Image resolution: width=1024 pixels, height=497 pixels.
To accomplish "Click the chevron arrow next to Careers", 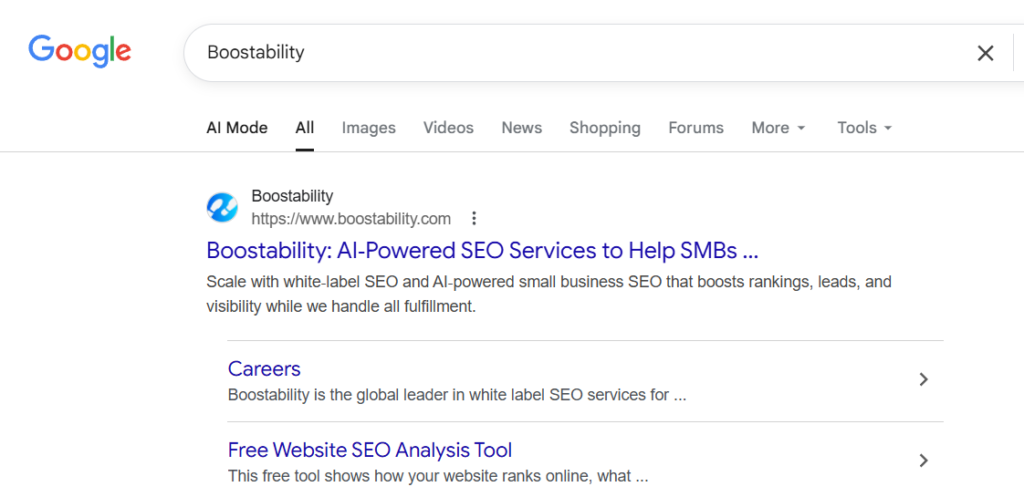I will click(x=924, y=379).
